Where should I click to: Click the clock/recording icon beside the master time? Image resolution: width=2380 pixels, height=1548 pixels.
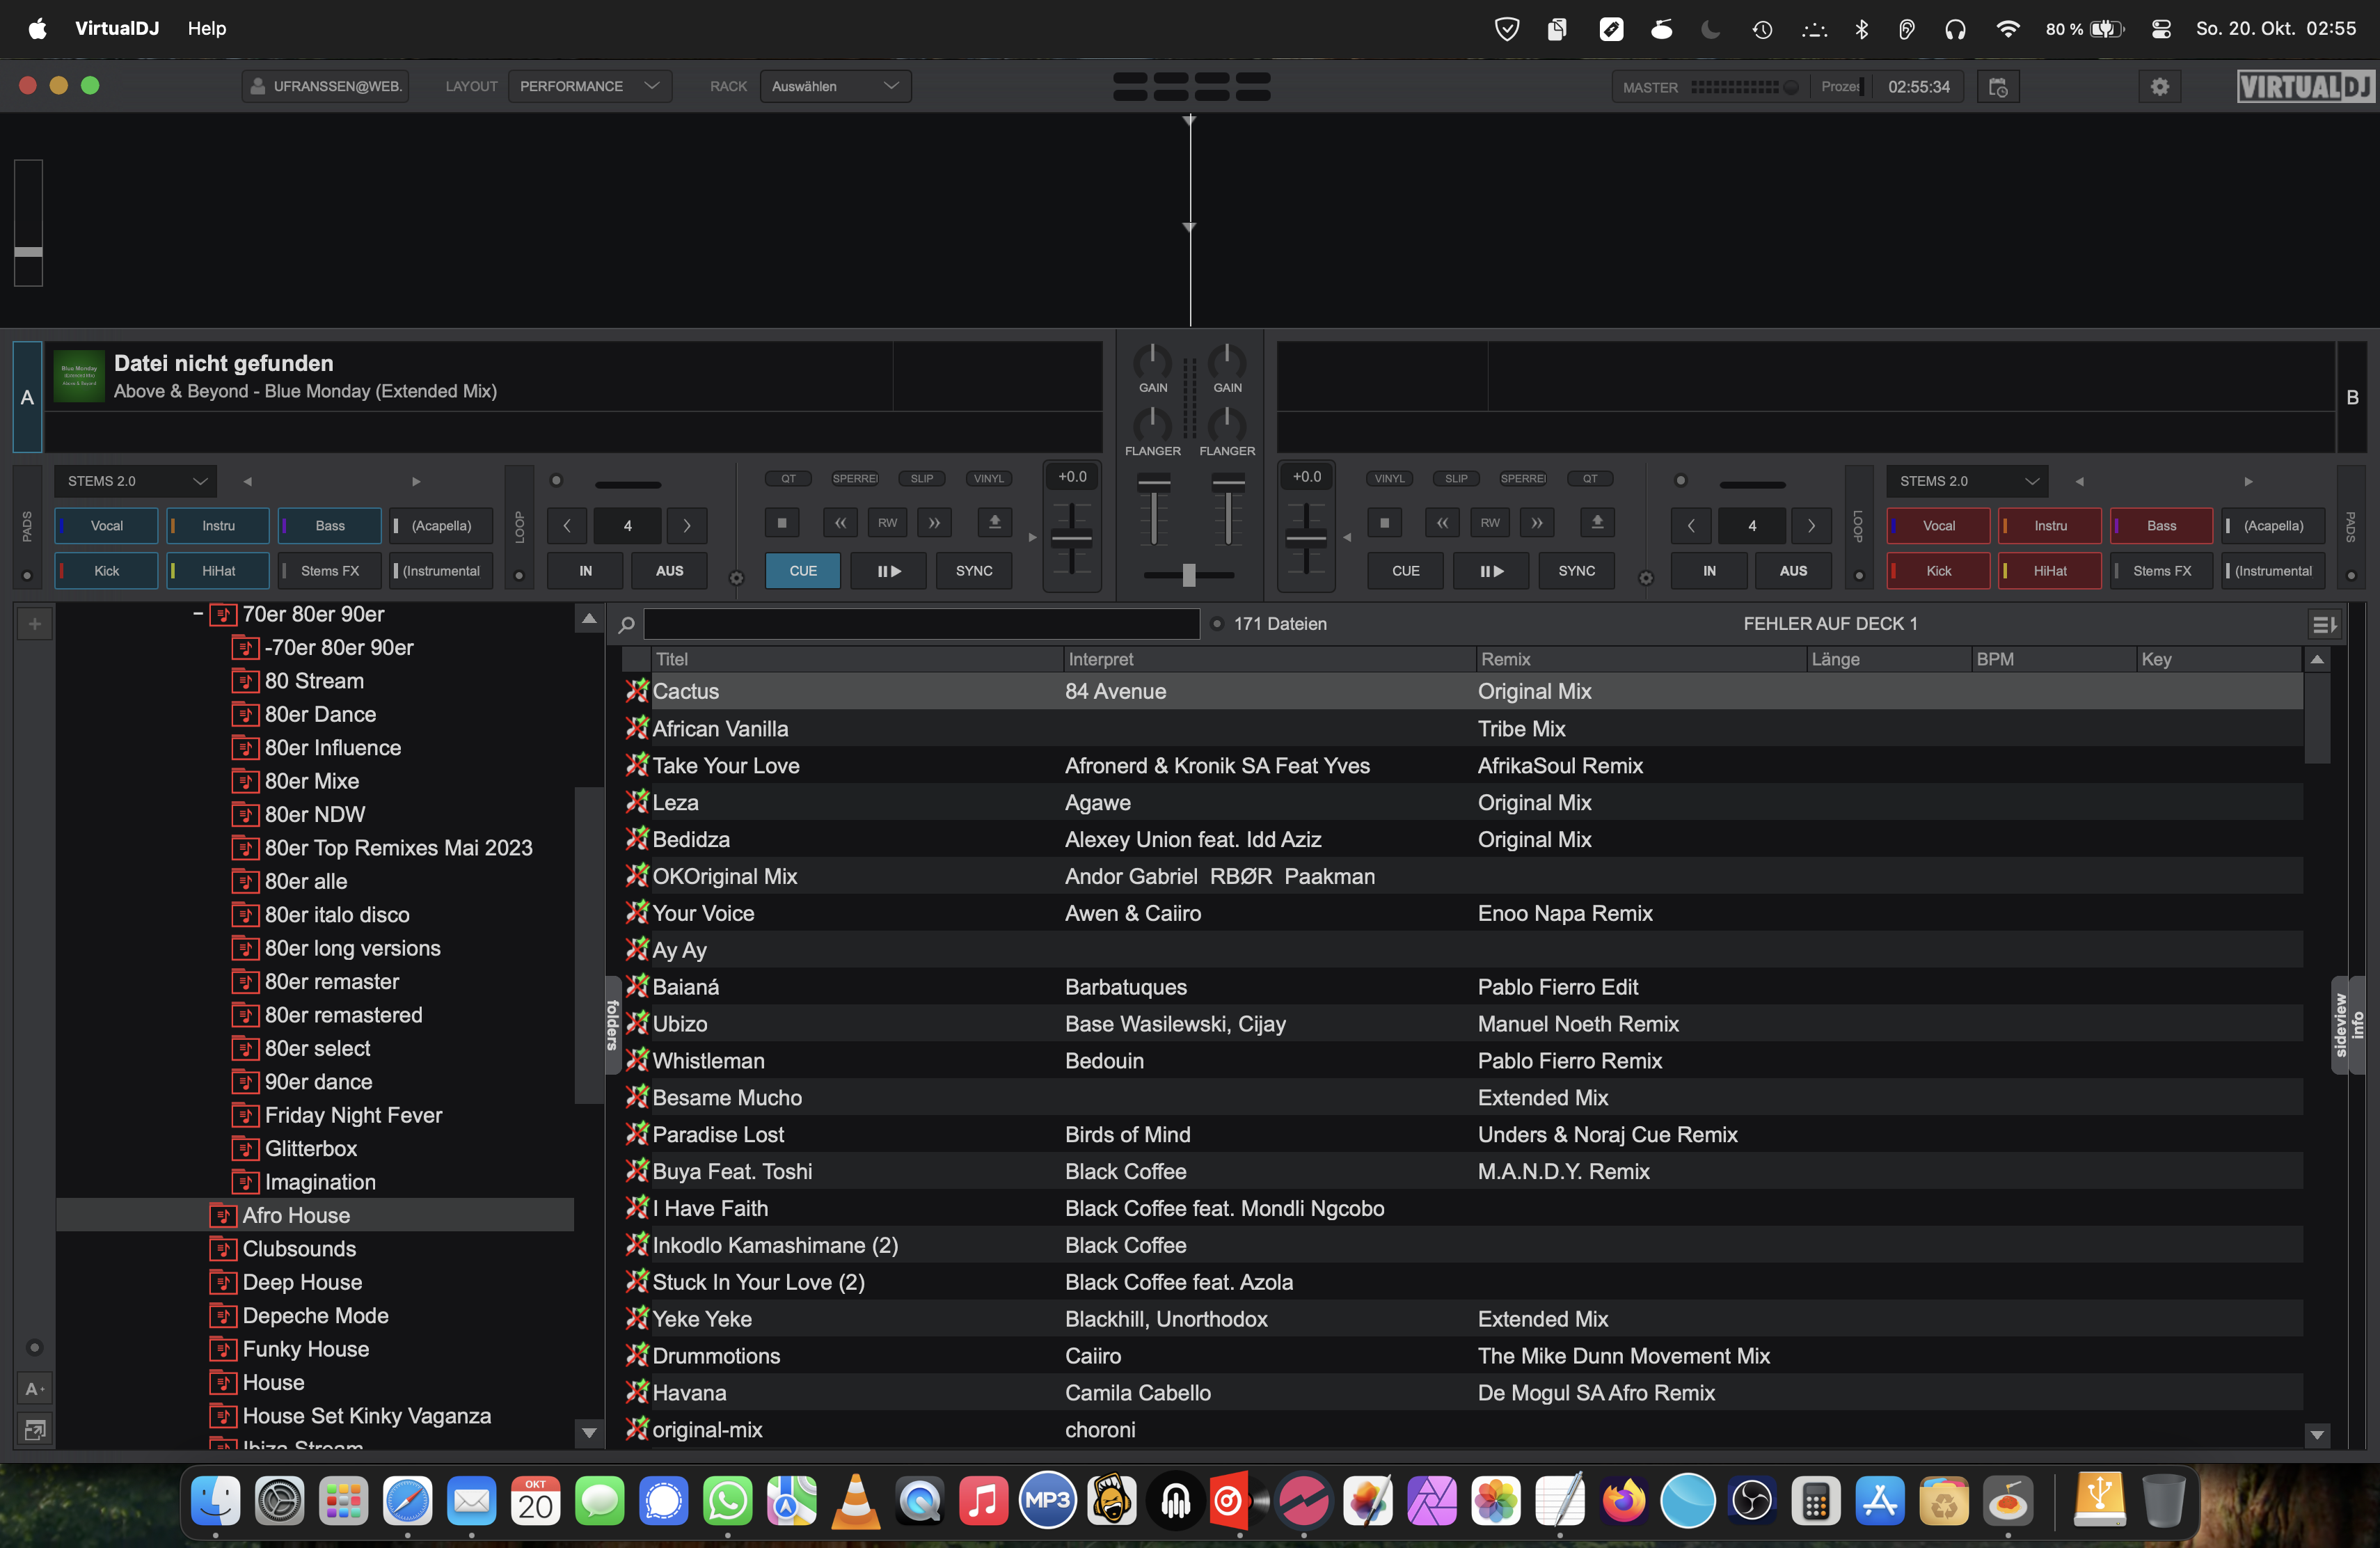pos(1998,87)
